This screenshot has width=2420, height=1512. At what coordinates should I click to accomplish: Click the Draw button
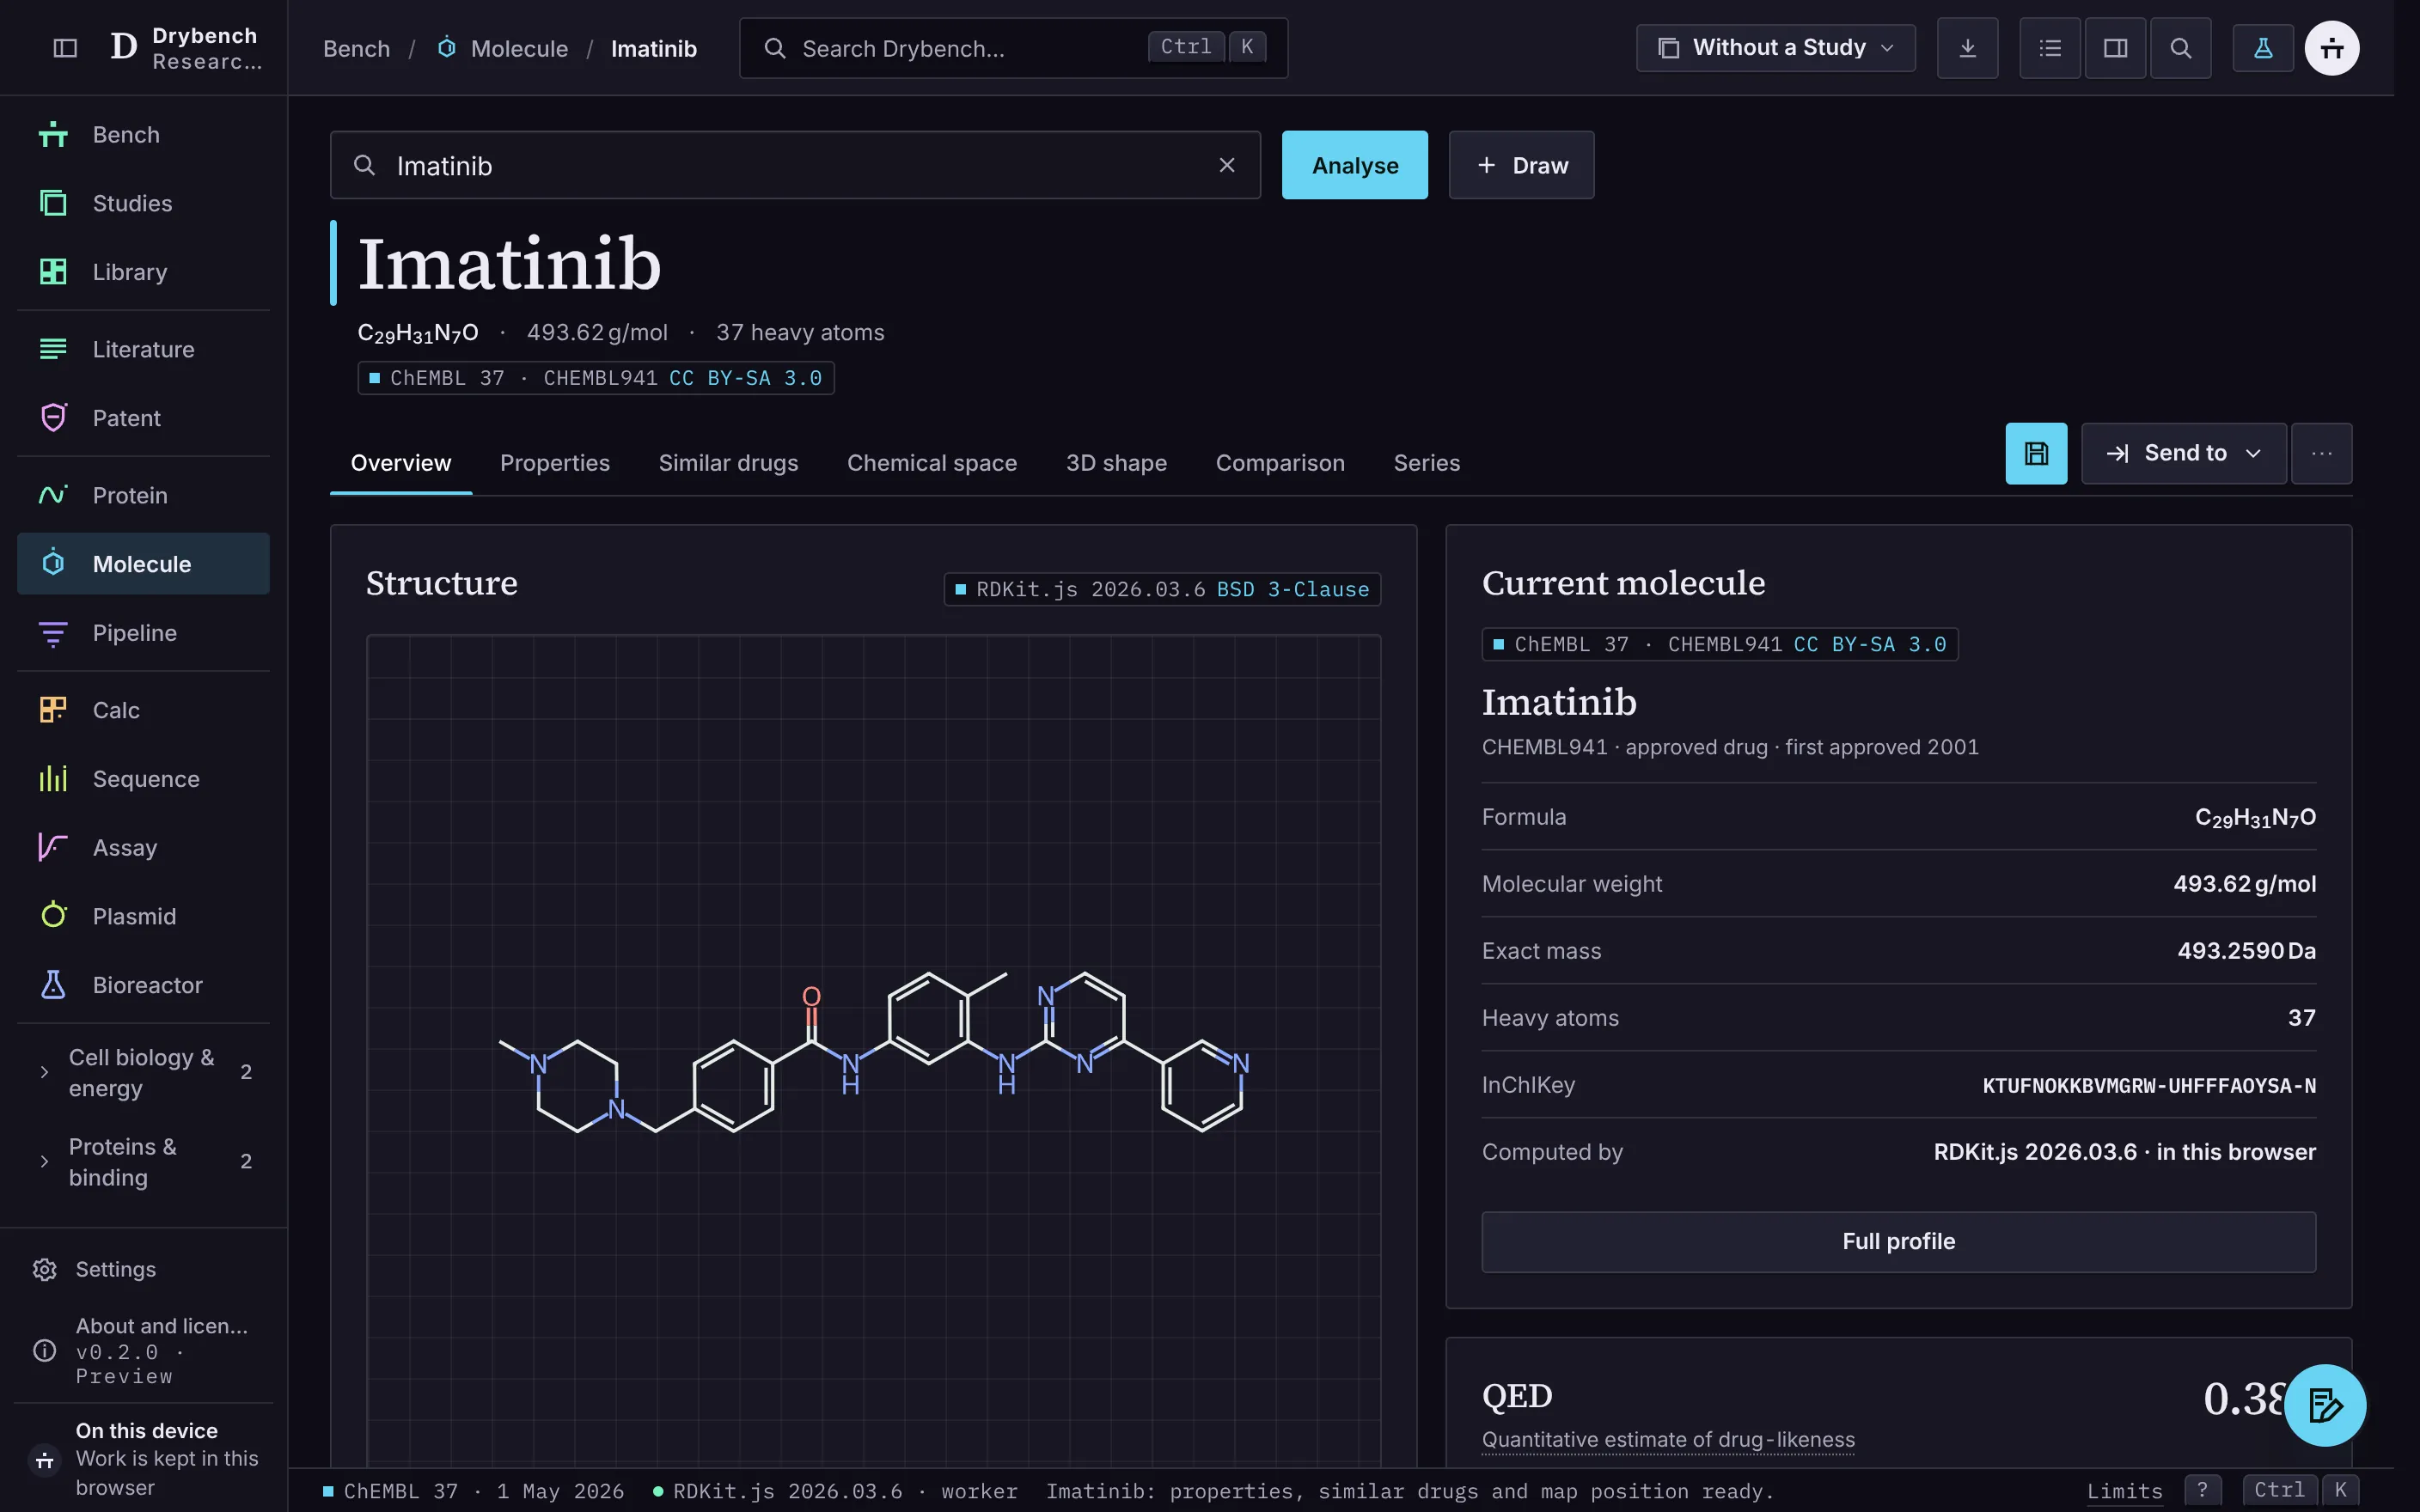1521,165
